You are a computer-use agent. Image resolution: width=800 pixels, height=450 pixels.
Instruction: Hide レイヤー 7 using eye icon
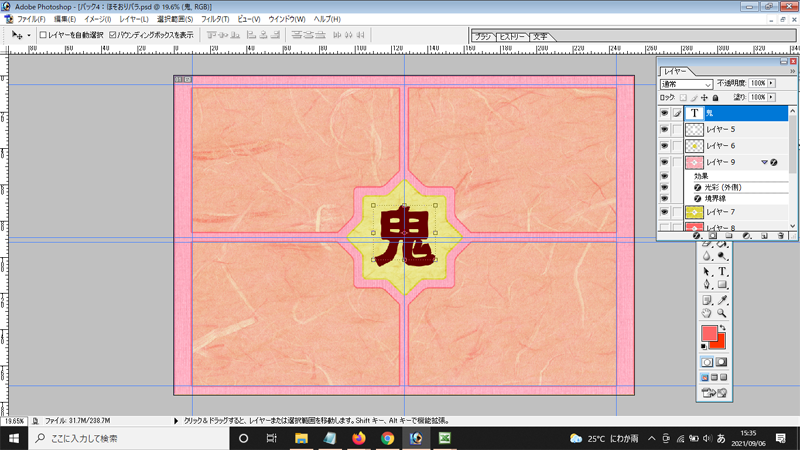(x=664, y=212)
